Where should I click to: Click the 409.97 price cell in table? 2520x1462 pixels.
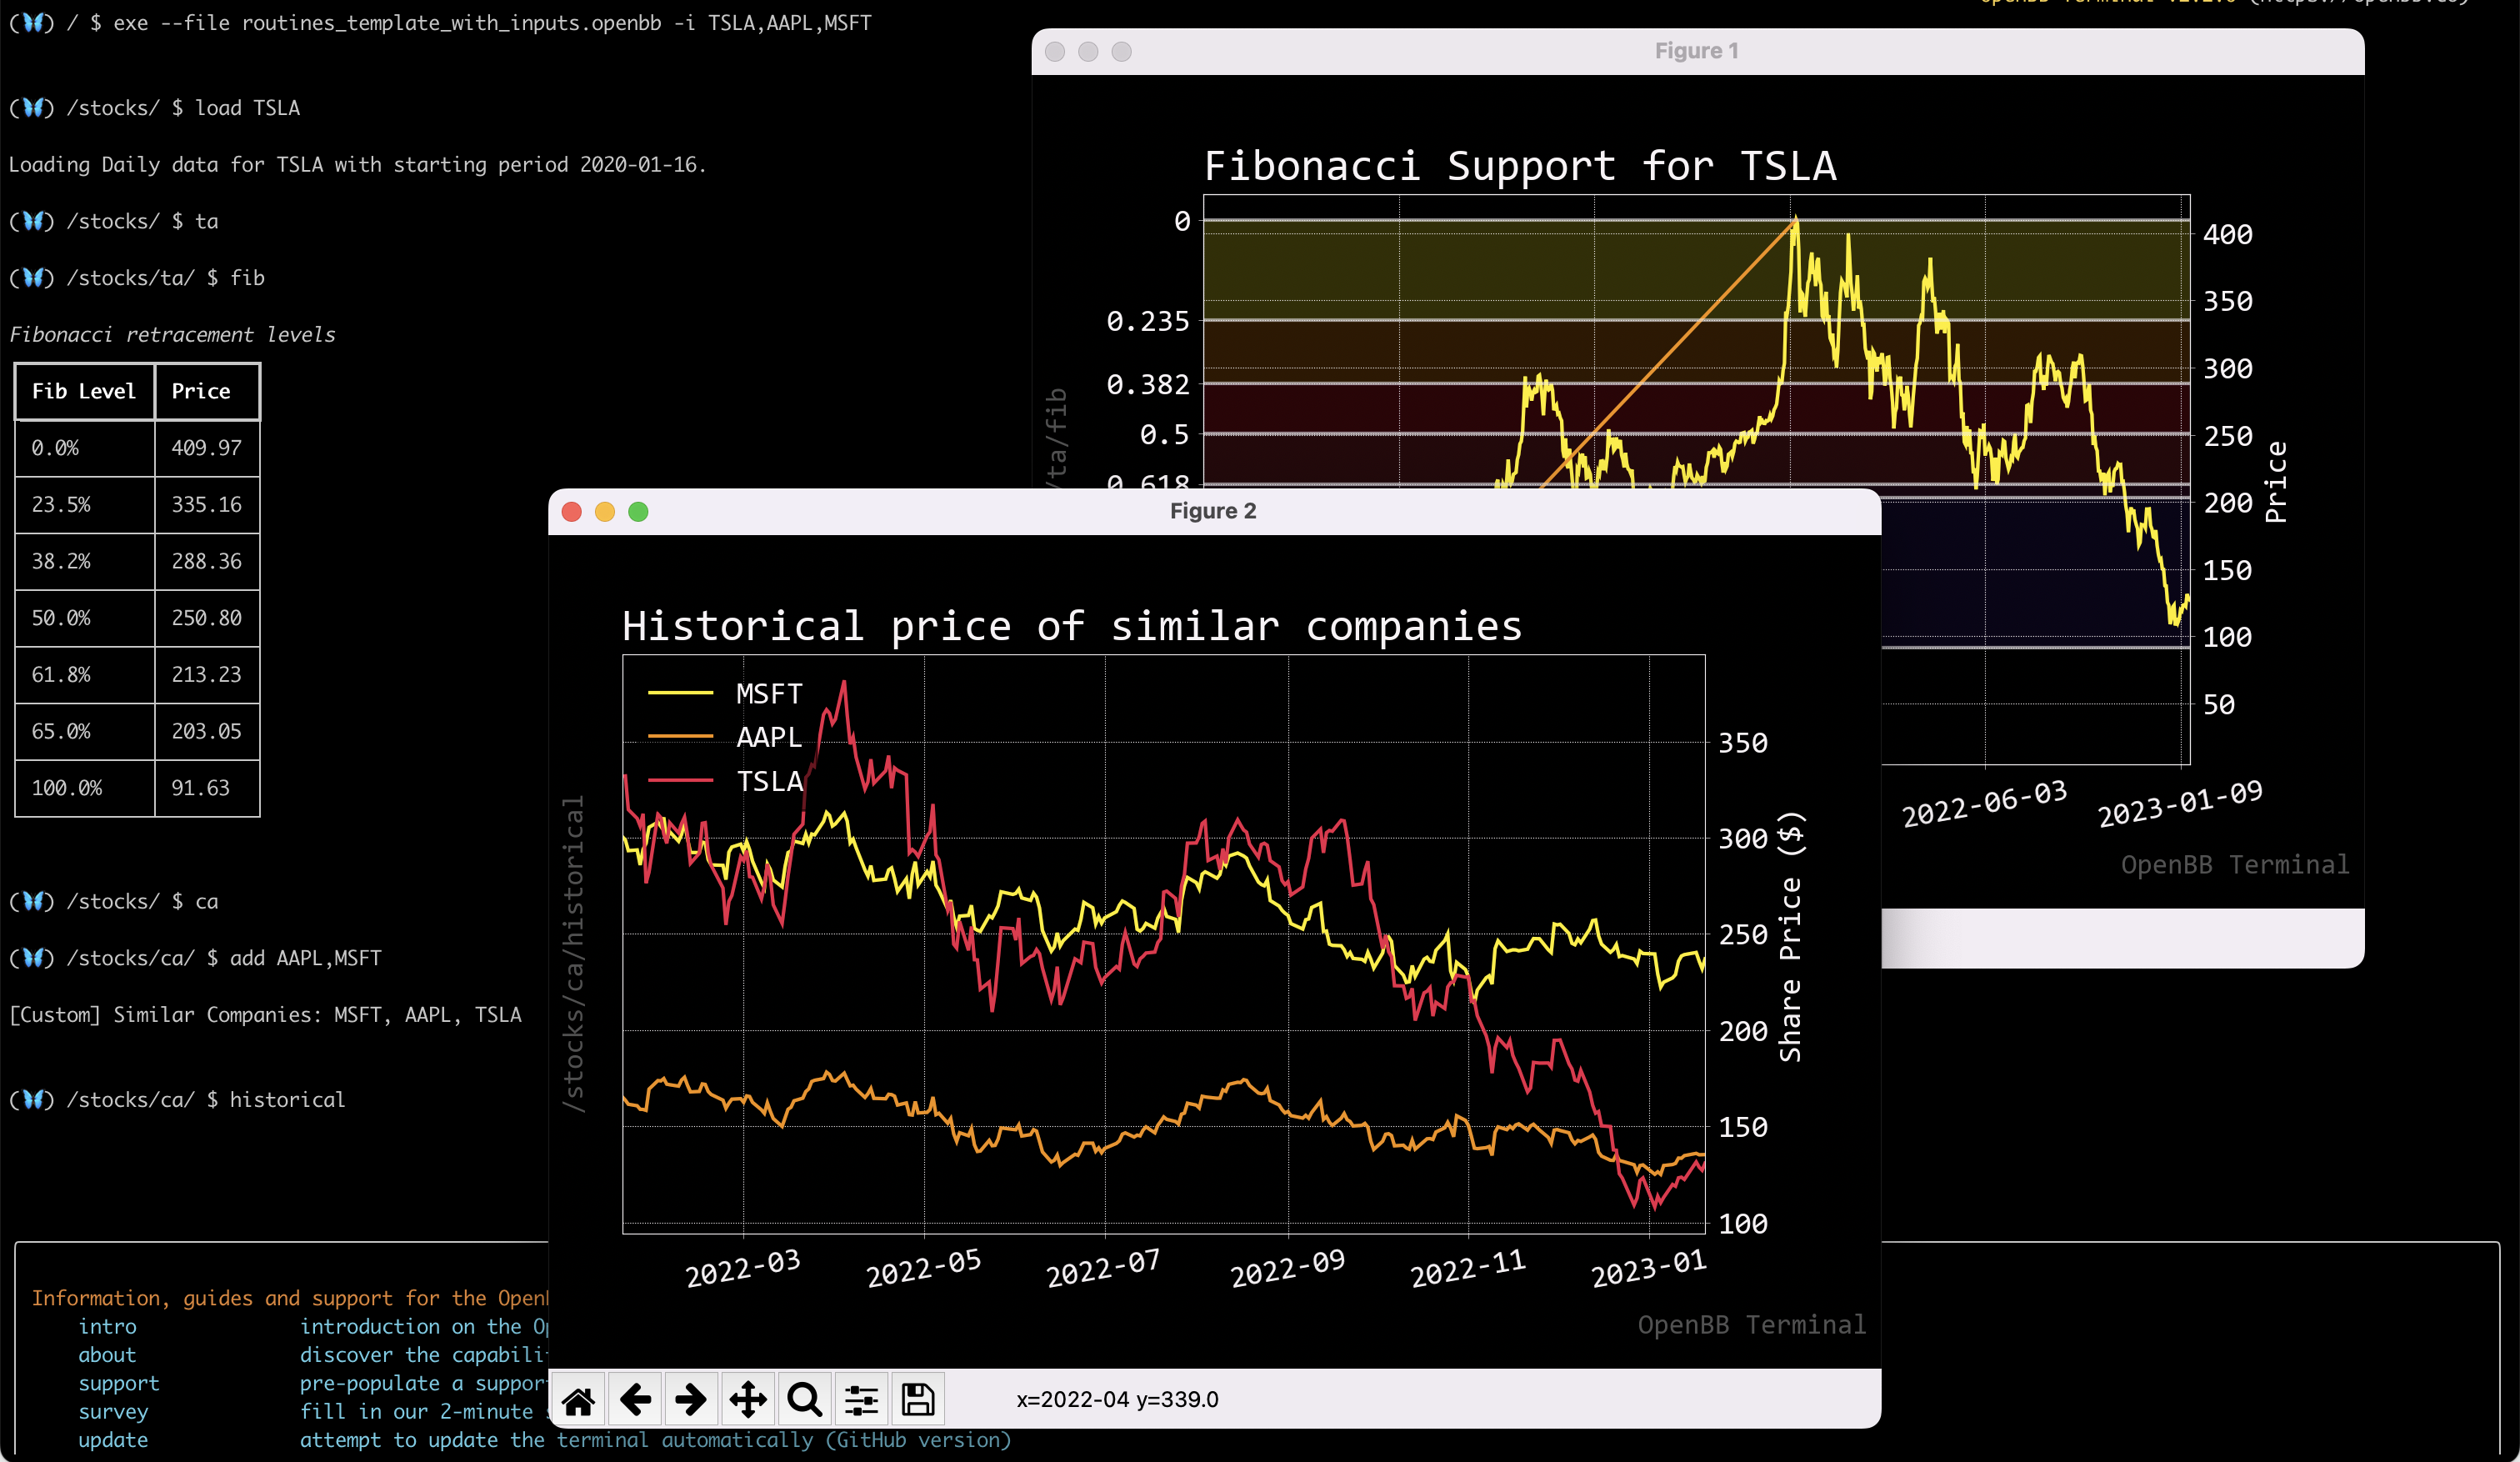[207, 448]
